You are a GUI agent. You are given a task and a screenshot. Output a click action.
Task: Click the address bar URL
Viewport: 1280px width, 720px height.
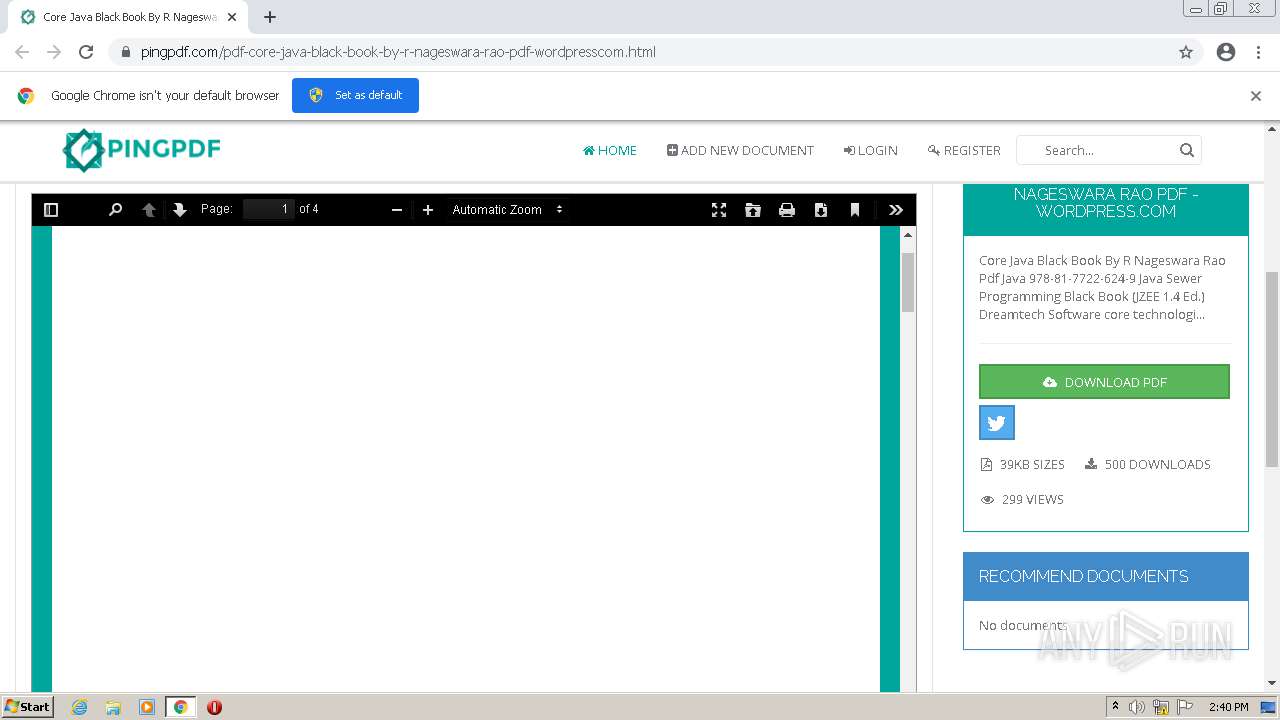[x=398, y=52]
